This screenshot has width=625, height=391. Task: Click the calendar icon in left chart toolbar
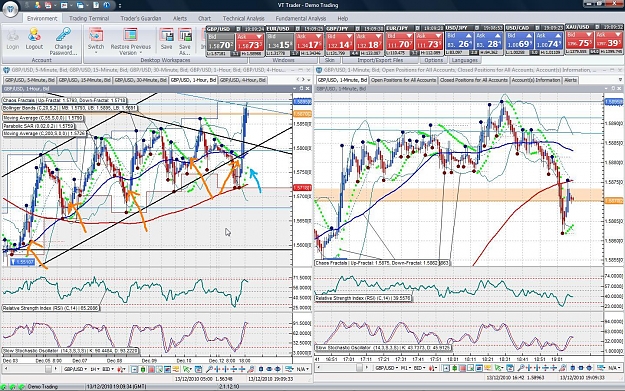tap(198, 369)
